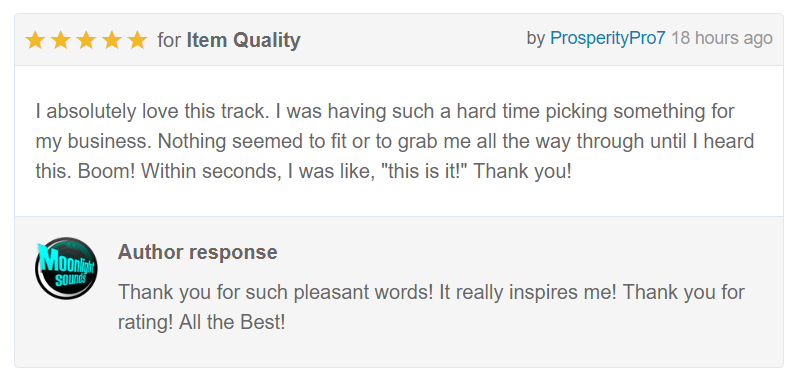Click the review text starting 'I absolutely love'
This screenshot has height=380, width=799.
(x=394, y=141)
